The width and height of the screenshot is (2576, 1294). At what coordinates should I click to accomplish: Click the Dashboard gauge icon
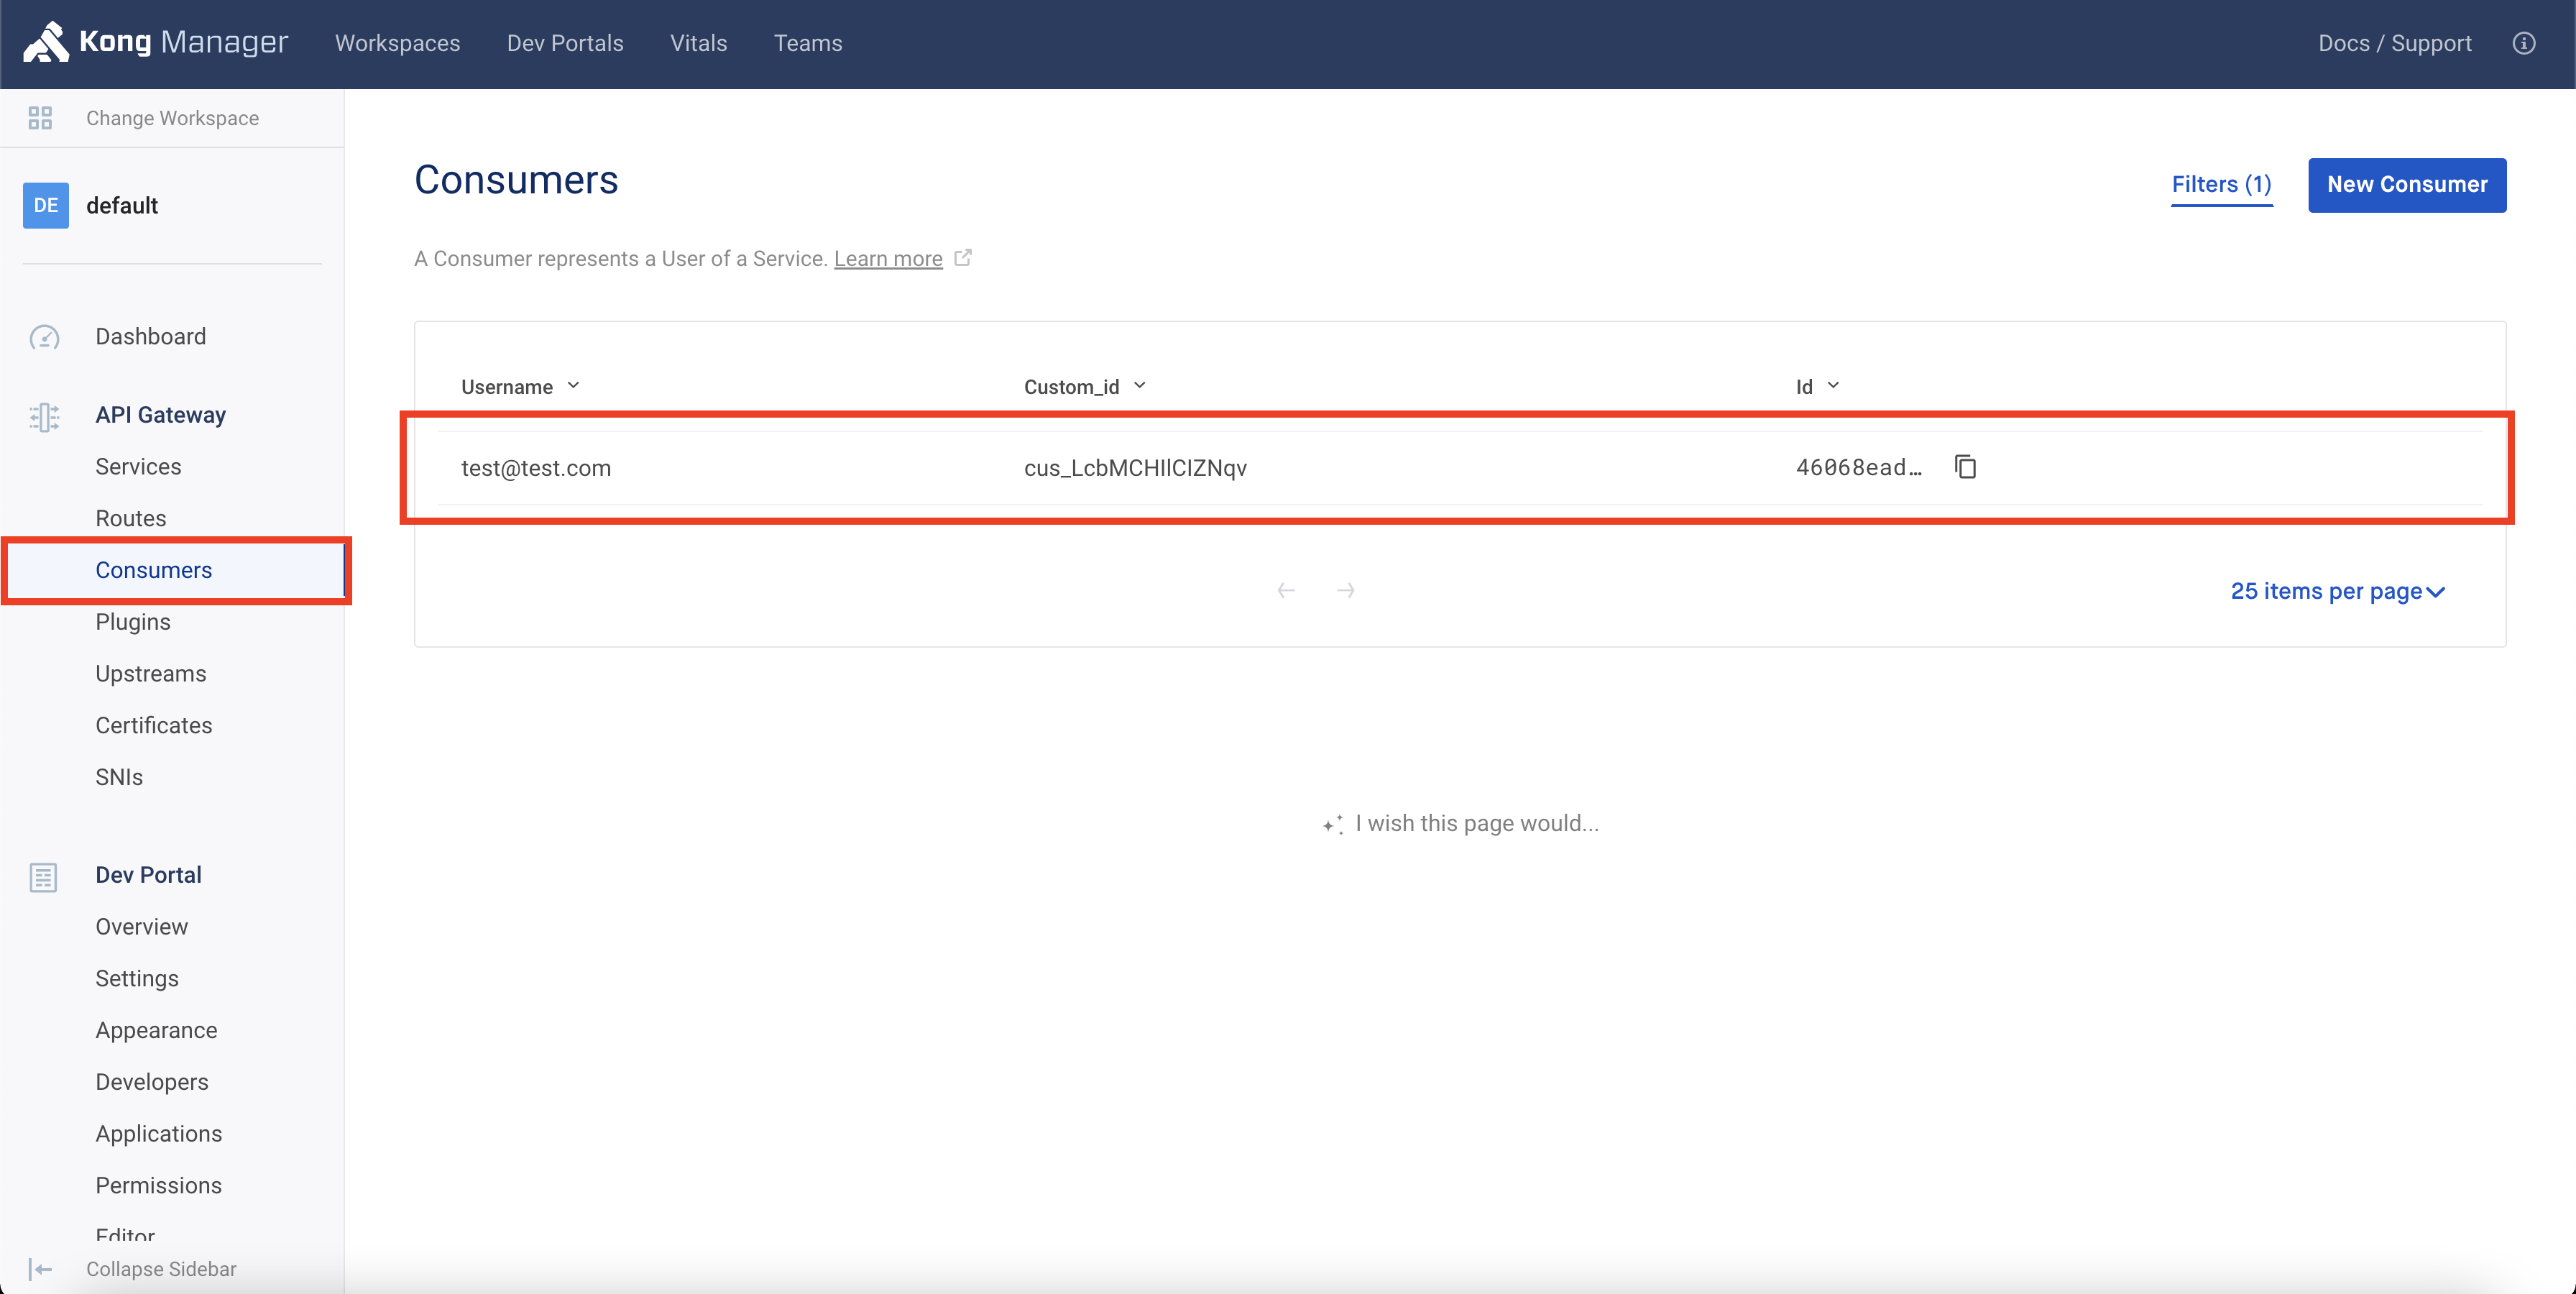[x=44, y=337]
